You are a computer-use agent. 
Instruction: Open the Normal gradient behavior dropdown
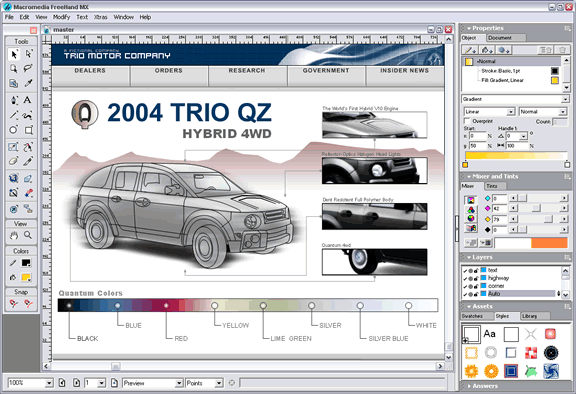coord(563,112)
